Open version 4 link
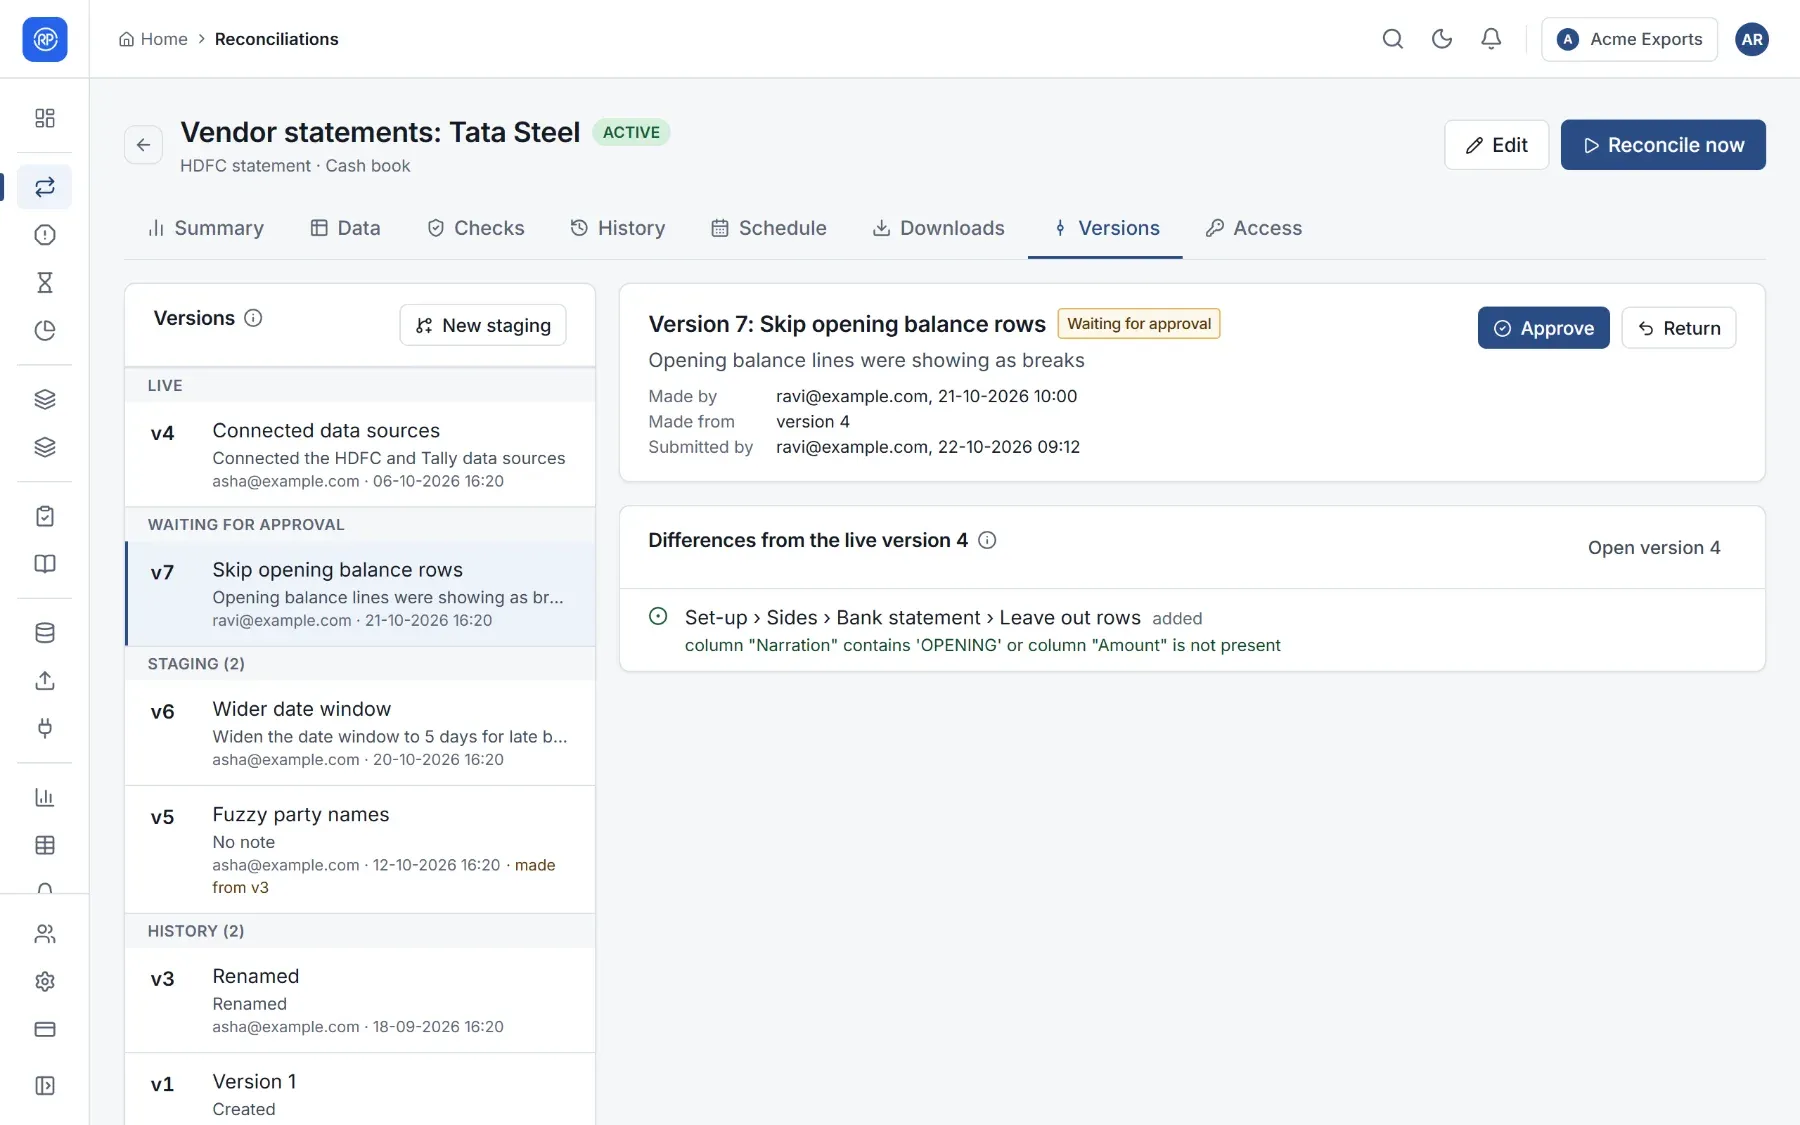The height and width of the screenshot is (1125, 1800). click(x=1654, y=548)
